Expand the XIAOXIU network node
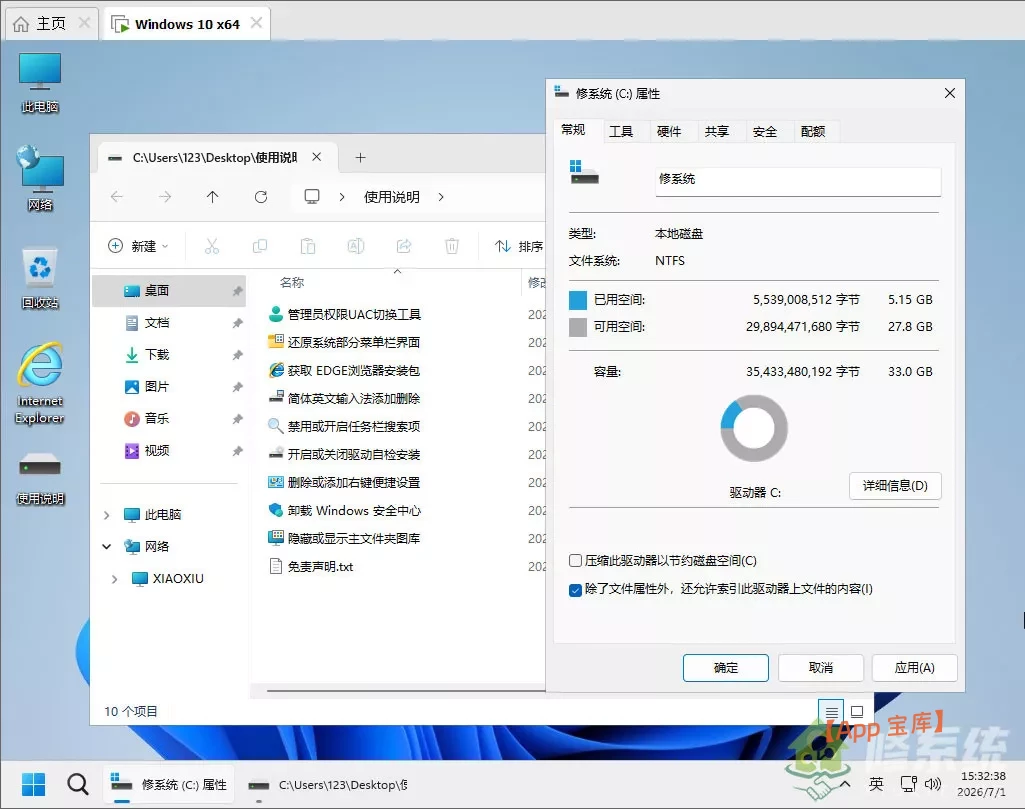This screenshot has width=1025, height=809. [114, 579]
